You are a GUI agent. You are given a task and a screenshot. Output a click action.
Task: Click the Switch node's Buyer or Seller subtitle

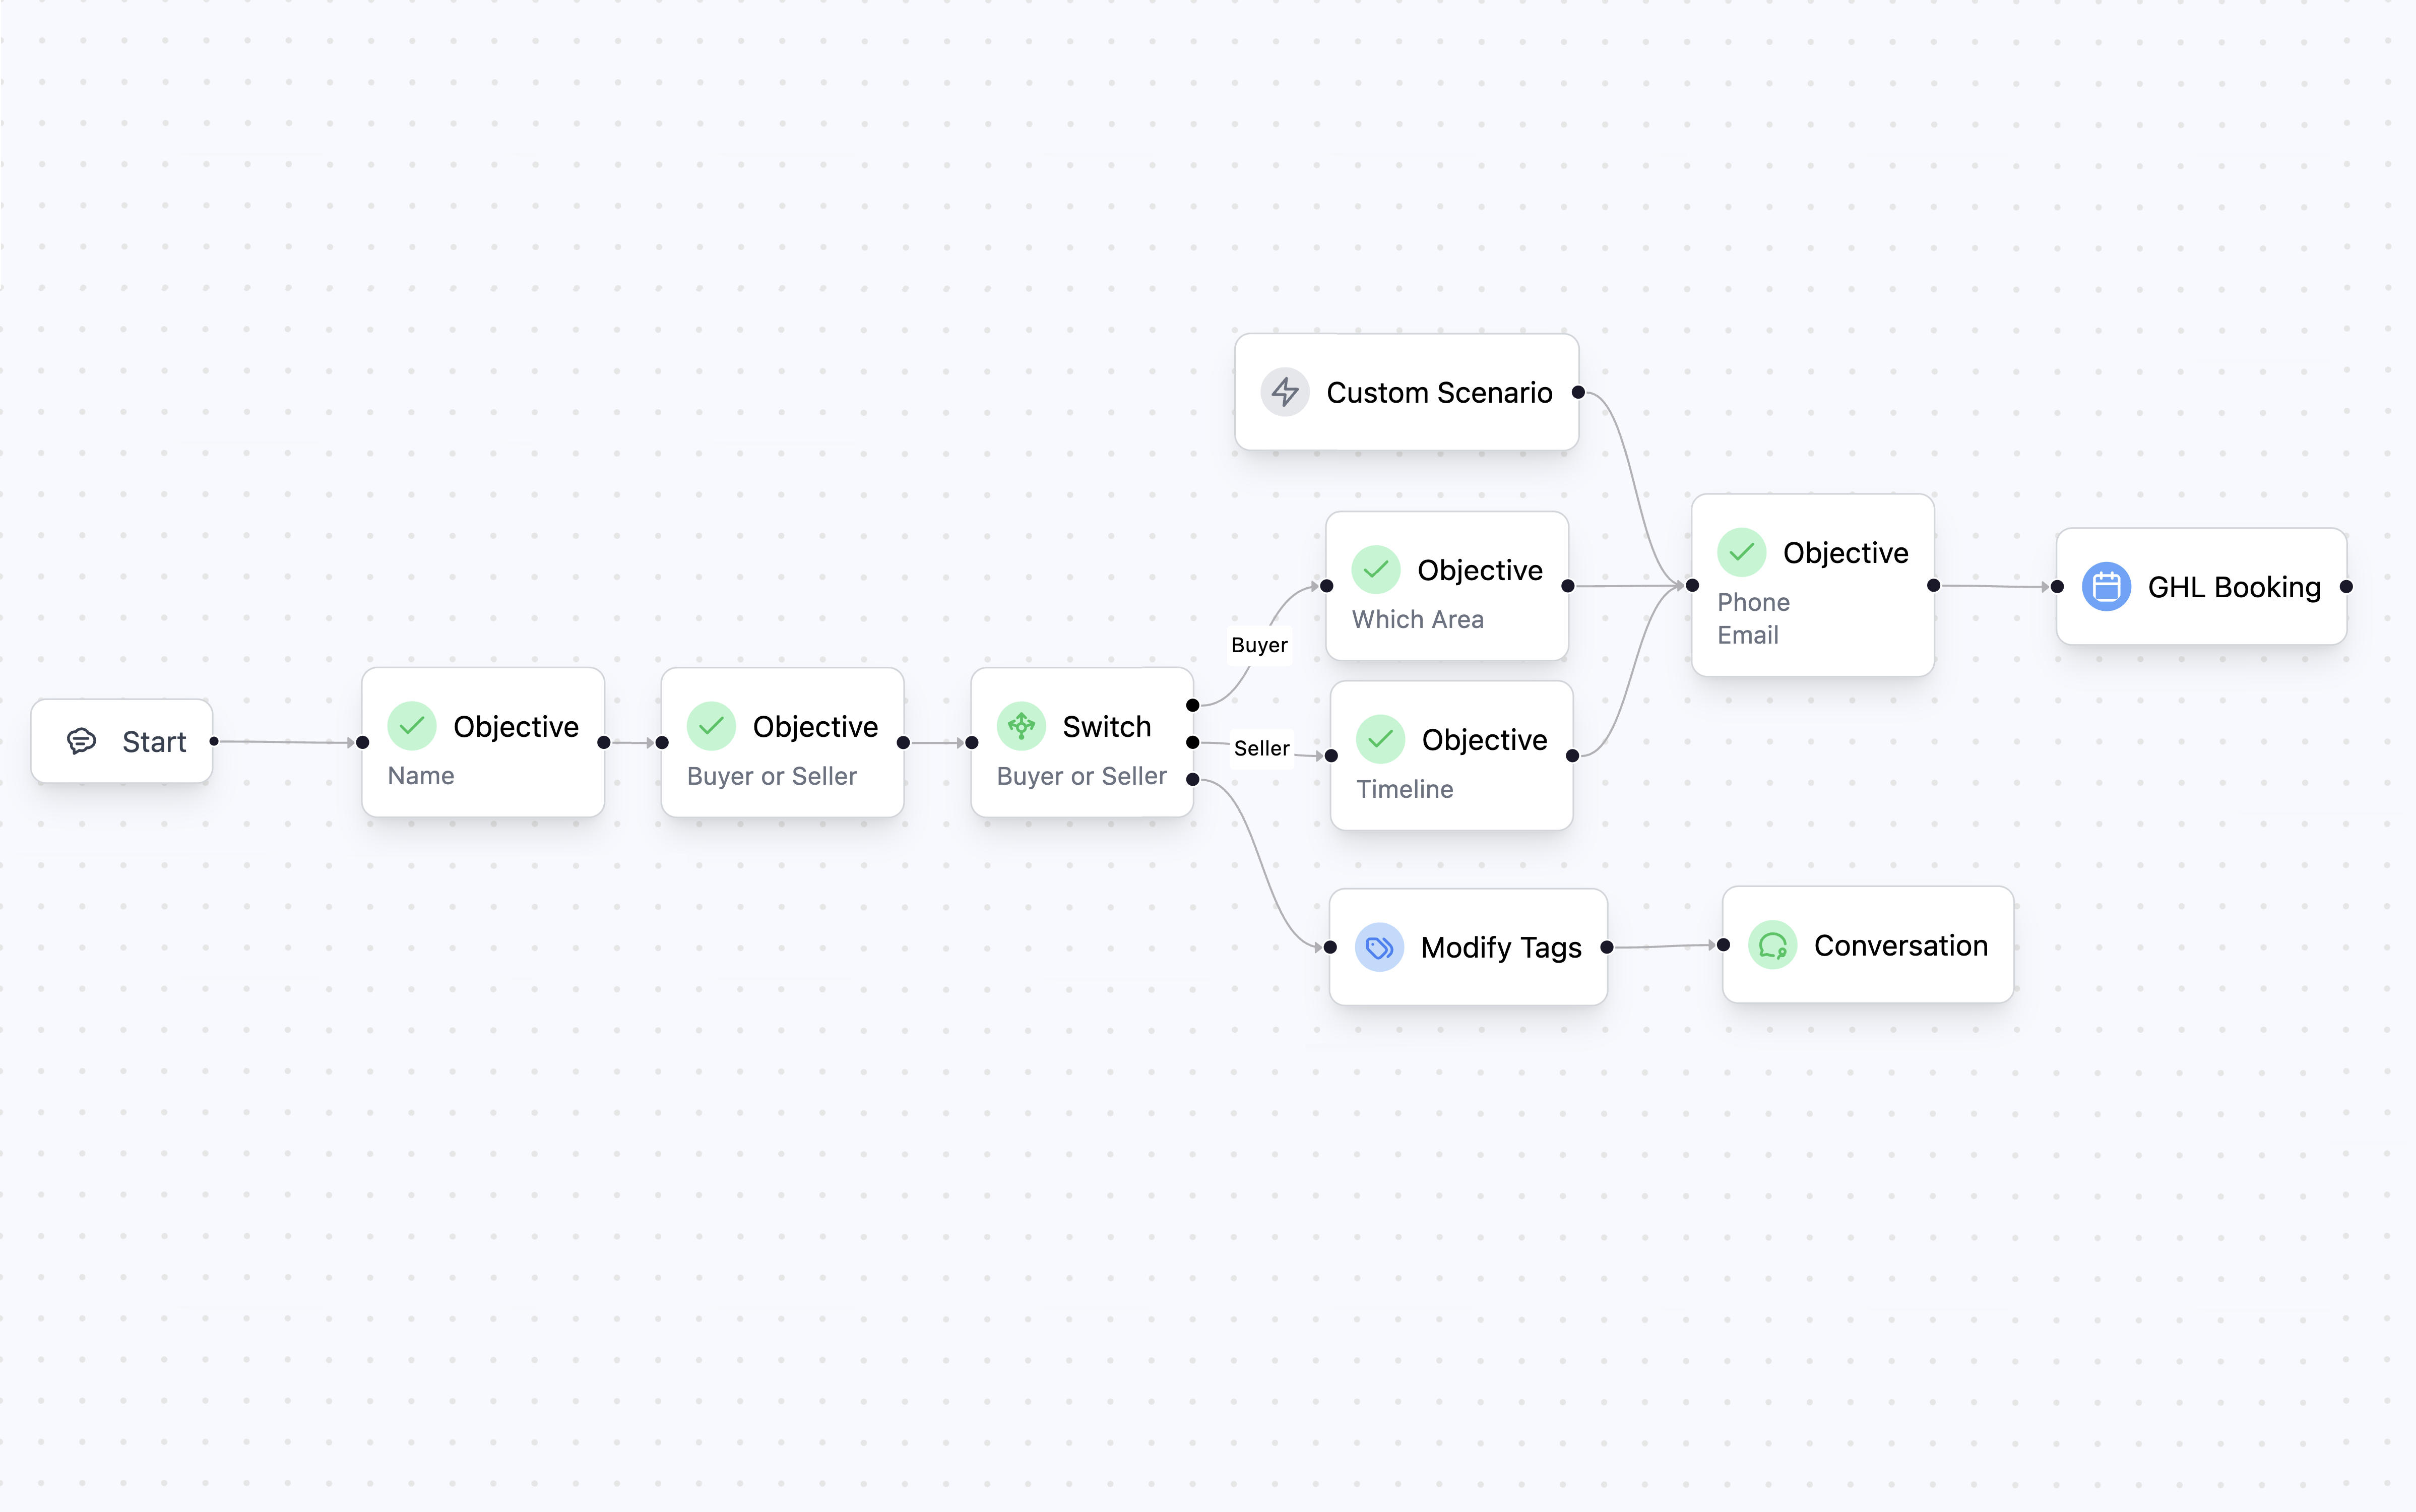point(1081,776)
